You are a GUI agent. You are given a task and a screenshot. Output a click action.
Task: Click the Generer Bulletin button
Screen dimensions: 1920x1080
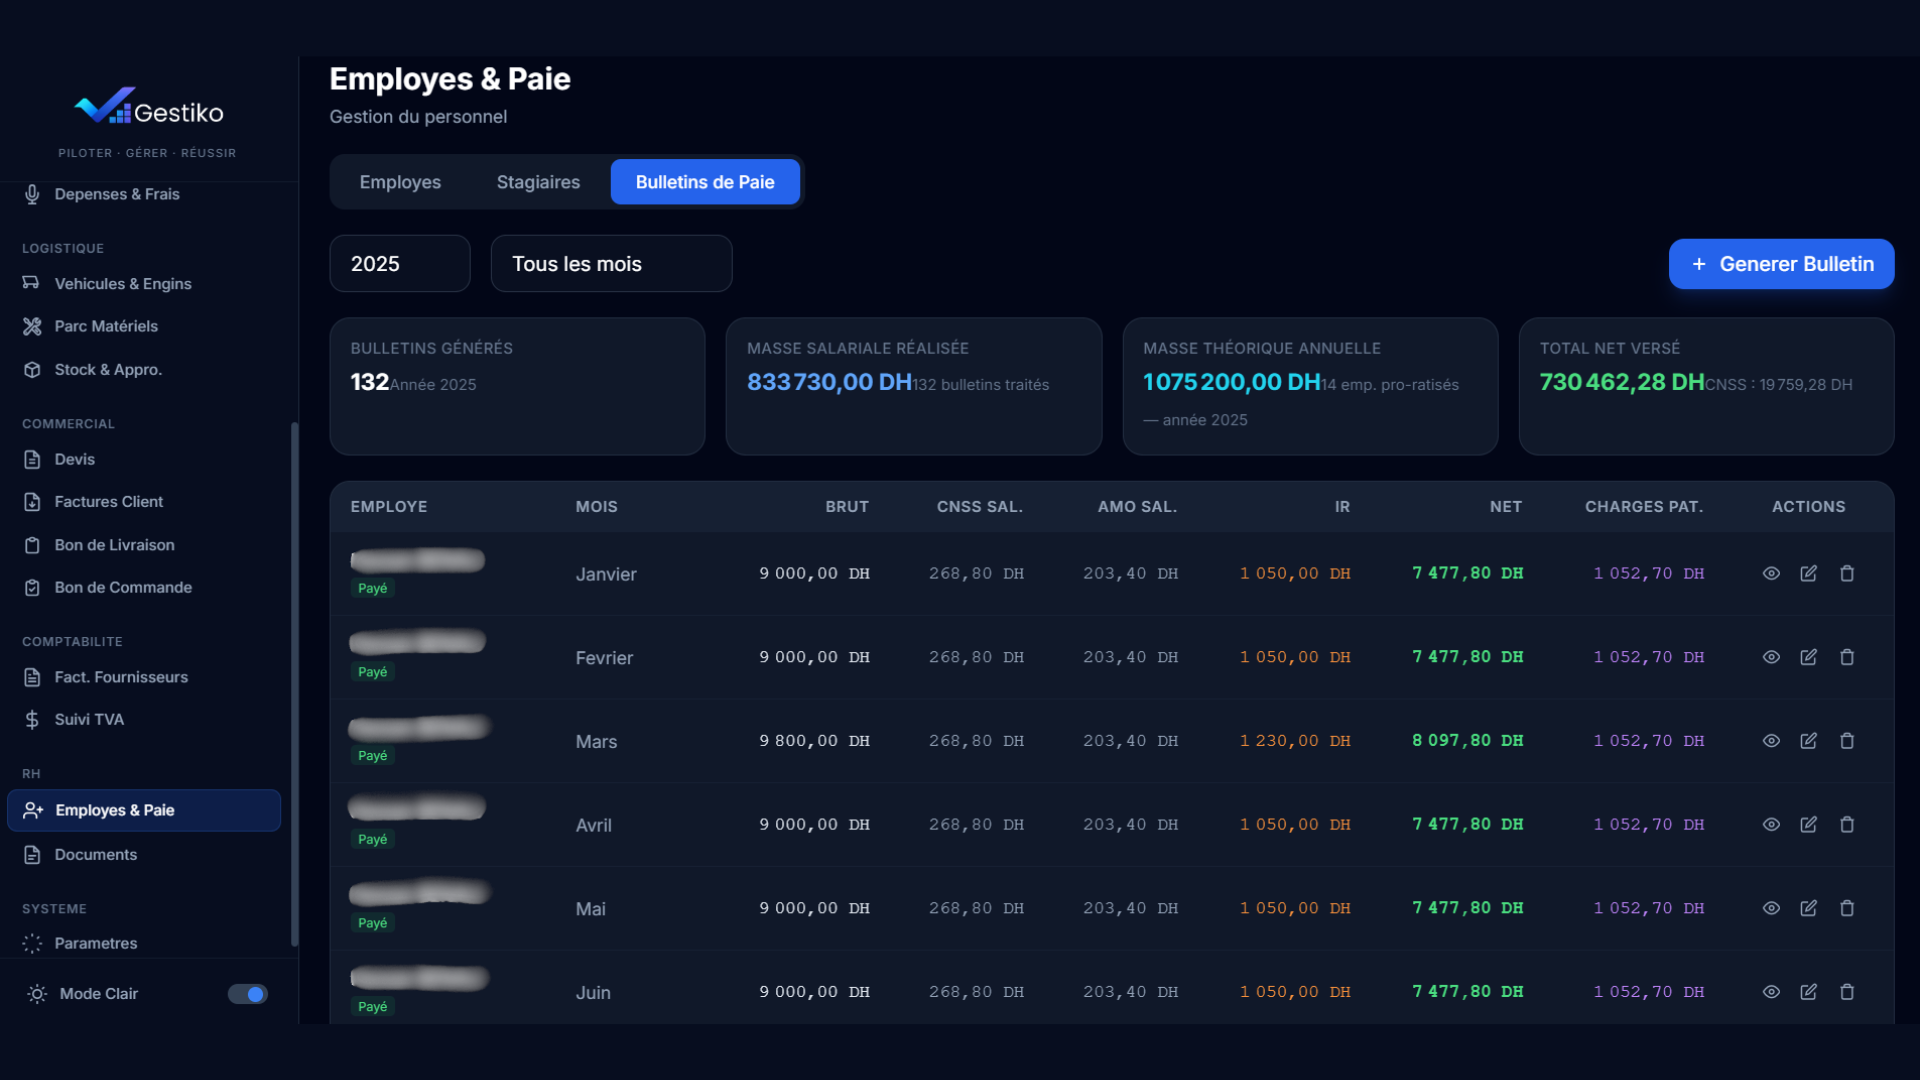[1781, 263]
